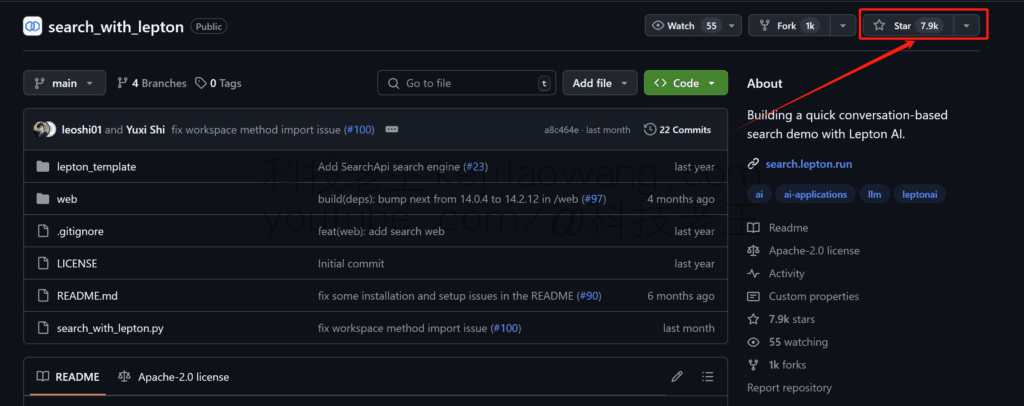Viewport: 1024px width, 406px height.
Task: Click the edit README pencil icon
Action: (x=677, y=377)
